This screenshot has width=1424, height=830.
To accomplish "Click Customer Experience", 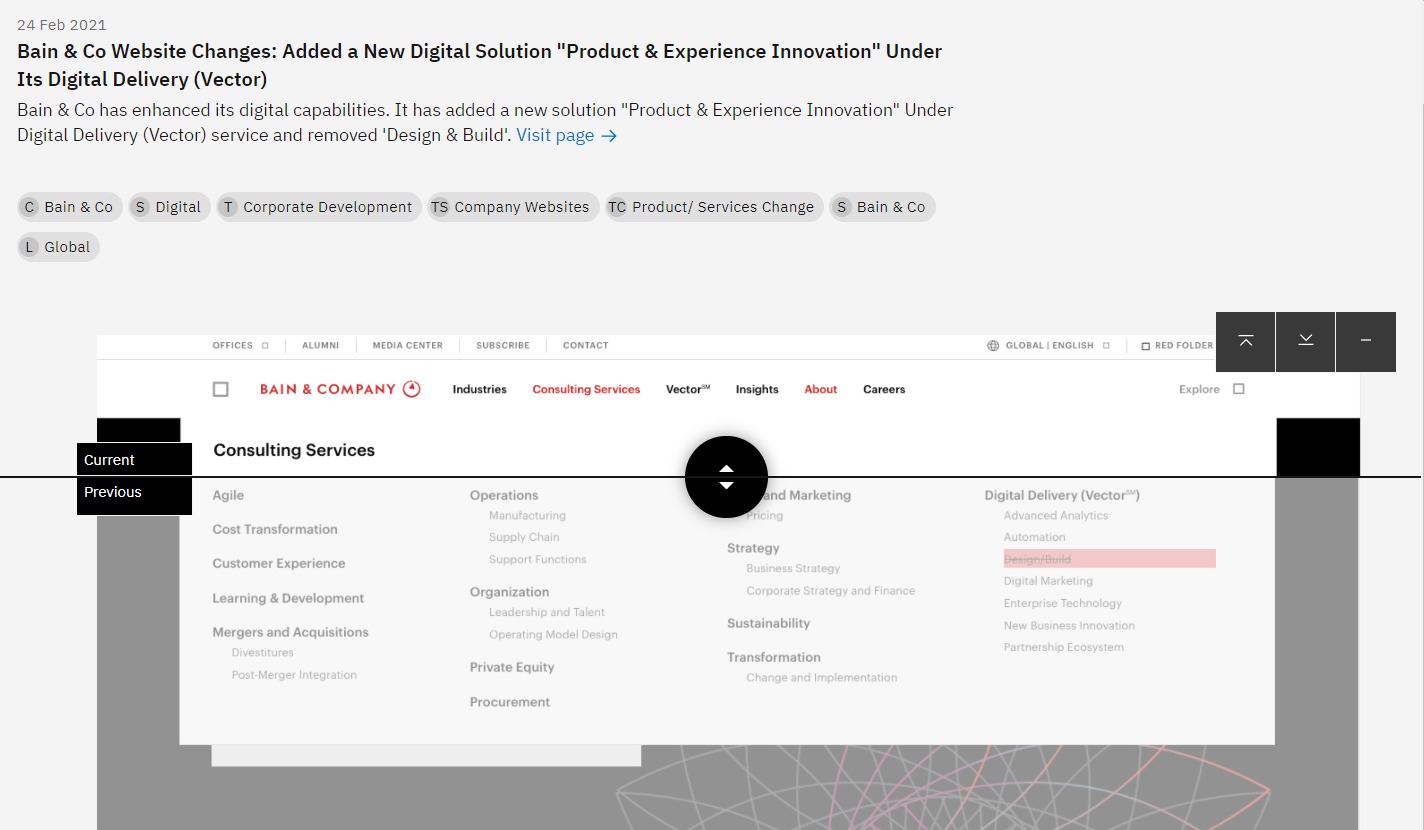I will 279,563.
